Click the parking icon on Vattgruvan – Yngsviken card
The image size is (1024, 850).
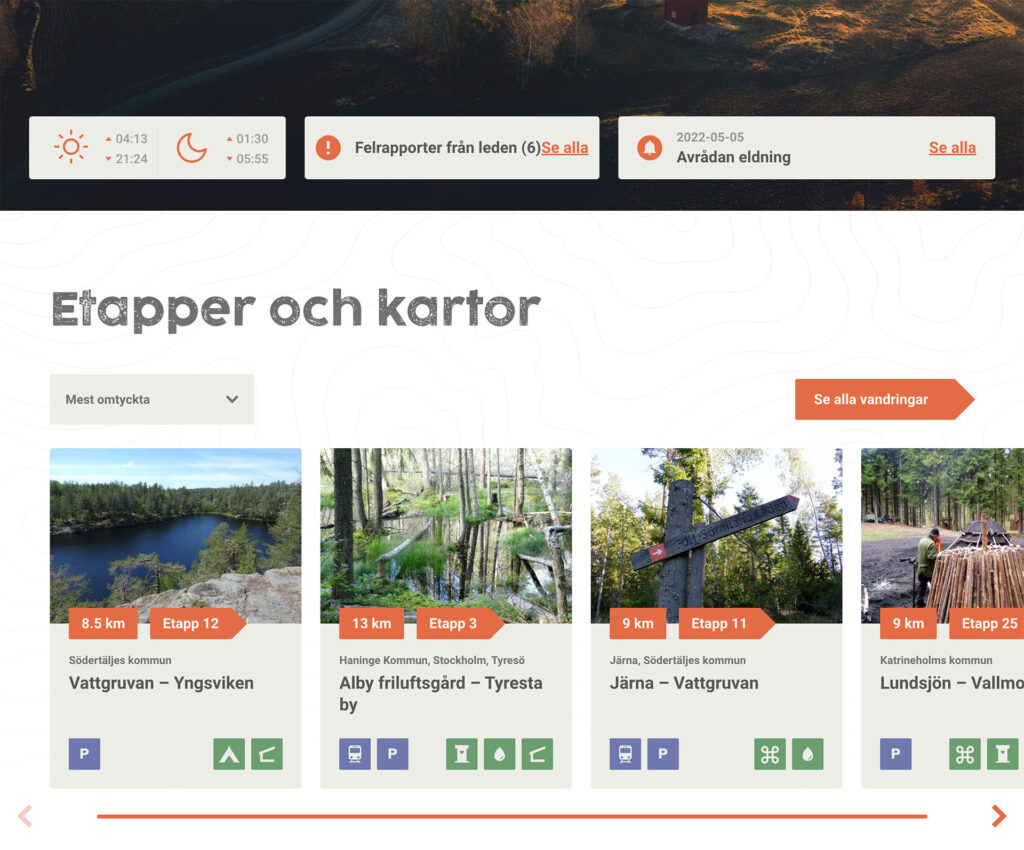[85, 754]
